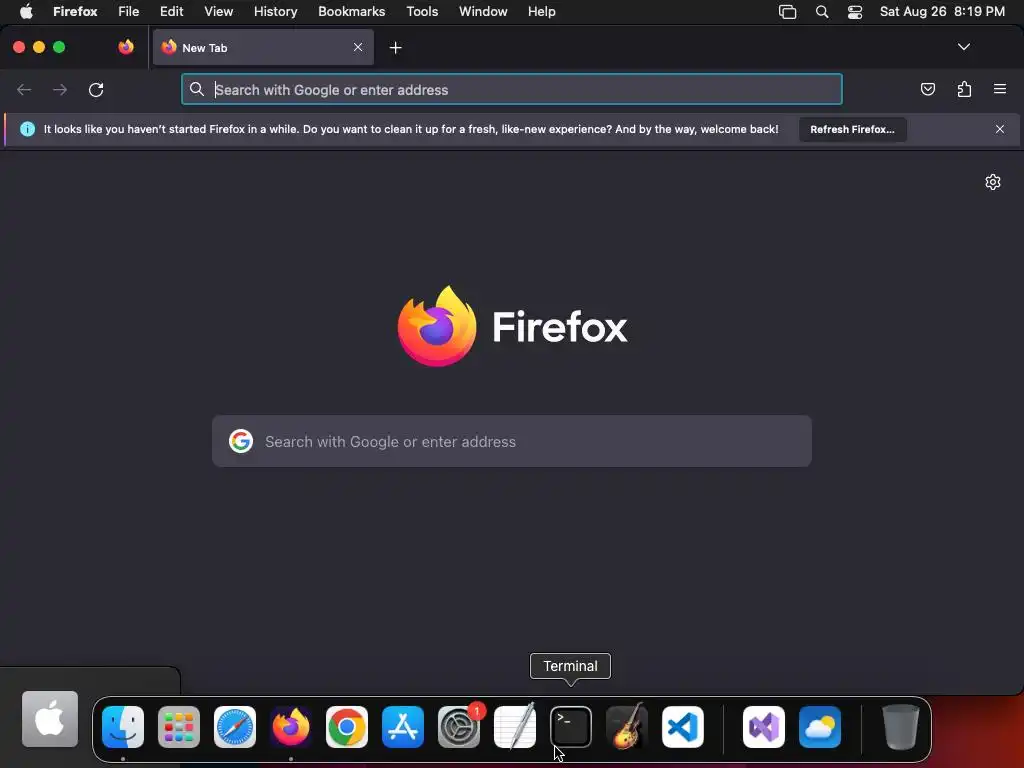Open App Store from the Dock

tap(403, 726)
